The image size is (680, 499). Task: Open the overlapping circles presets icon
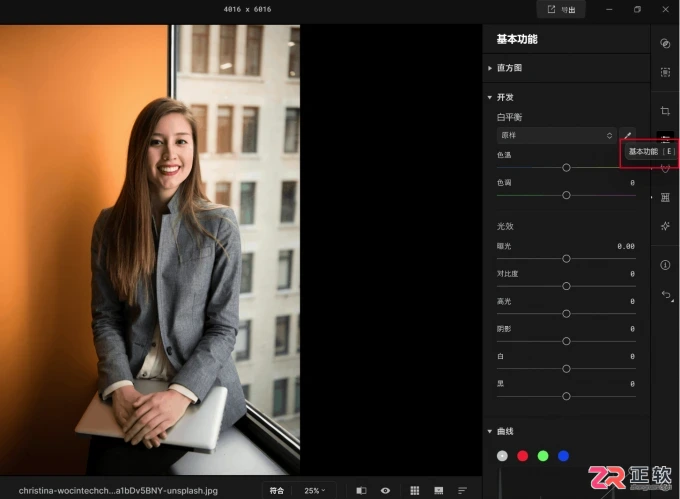pos(665,43)
